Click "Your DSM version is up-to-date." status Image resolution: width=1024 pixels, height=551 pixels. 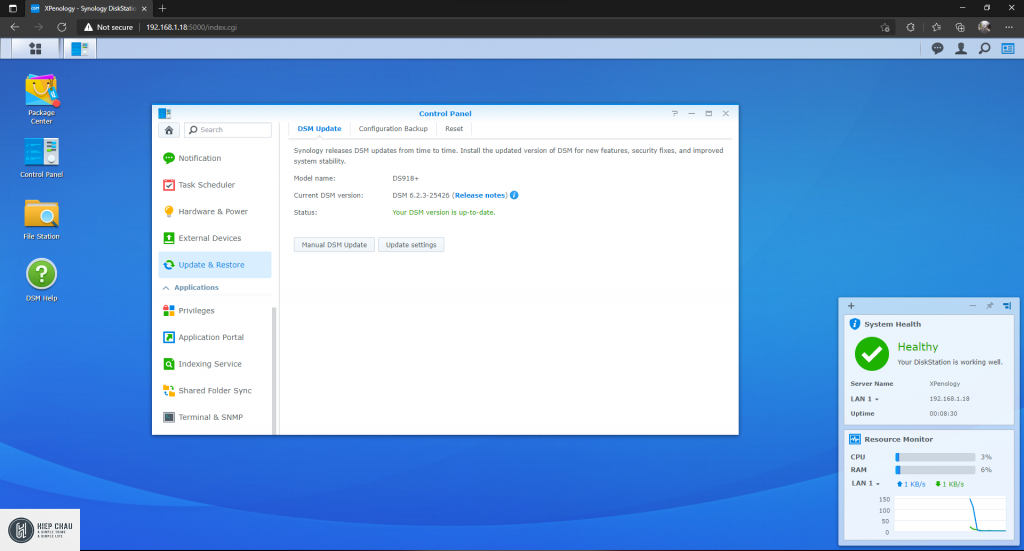point(443,213)
